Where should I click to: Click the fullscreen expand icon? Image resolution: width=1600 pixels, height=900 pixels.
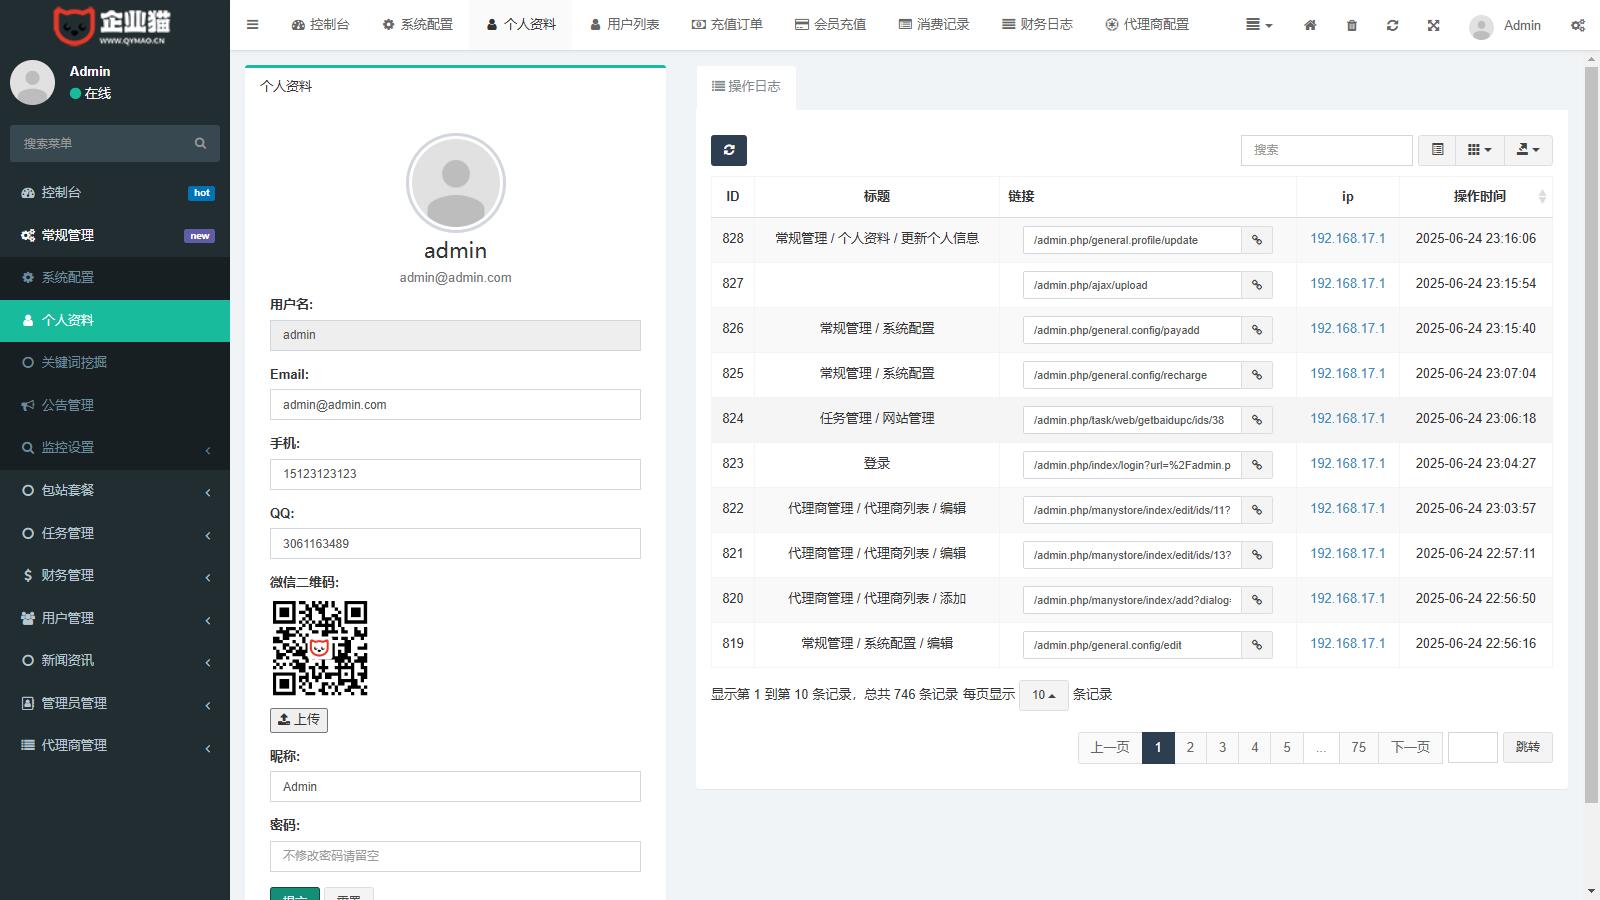[1433, 25]
